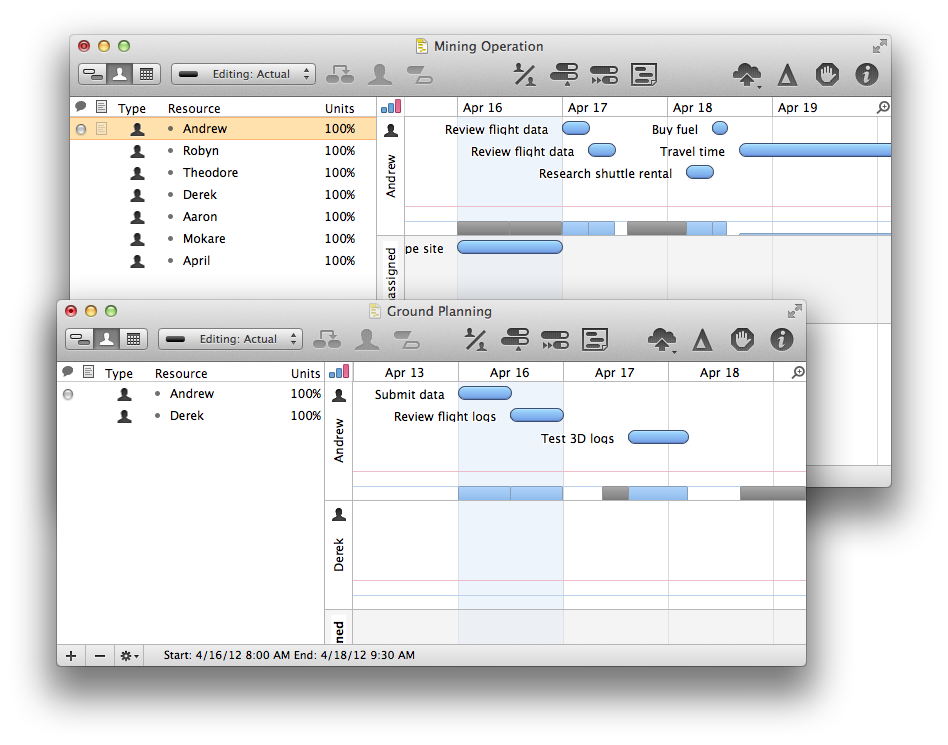Viewport: 948px width, 745px height.
Task: Open Editing: Actual dropdown in Mining Operation
Action: pos(243,74)
